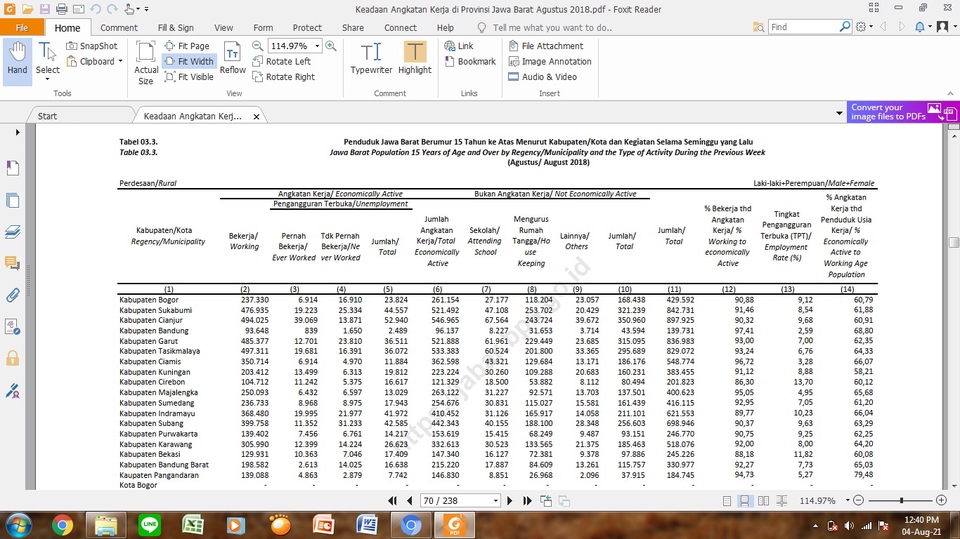This screenshot has height=539, width=960.
Task: Print the document via quick access toolbar
Action: [x=61, y=9]
